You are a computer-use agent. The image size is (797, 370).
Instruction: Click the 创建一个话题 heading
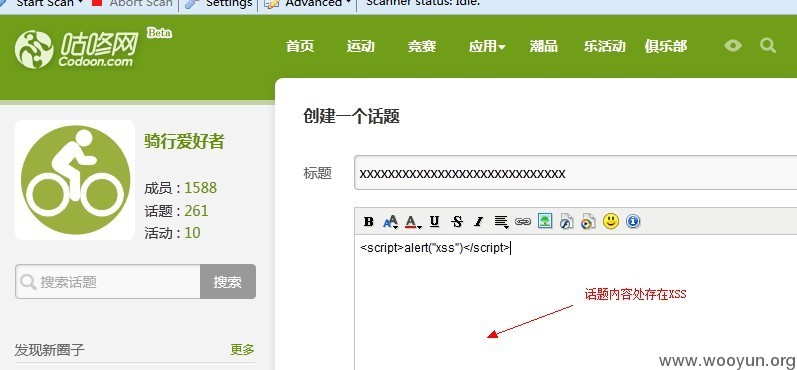coord(351,116)
